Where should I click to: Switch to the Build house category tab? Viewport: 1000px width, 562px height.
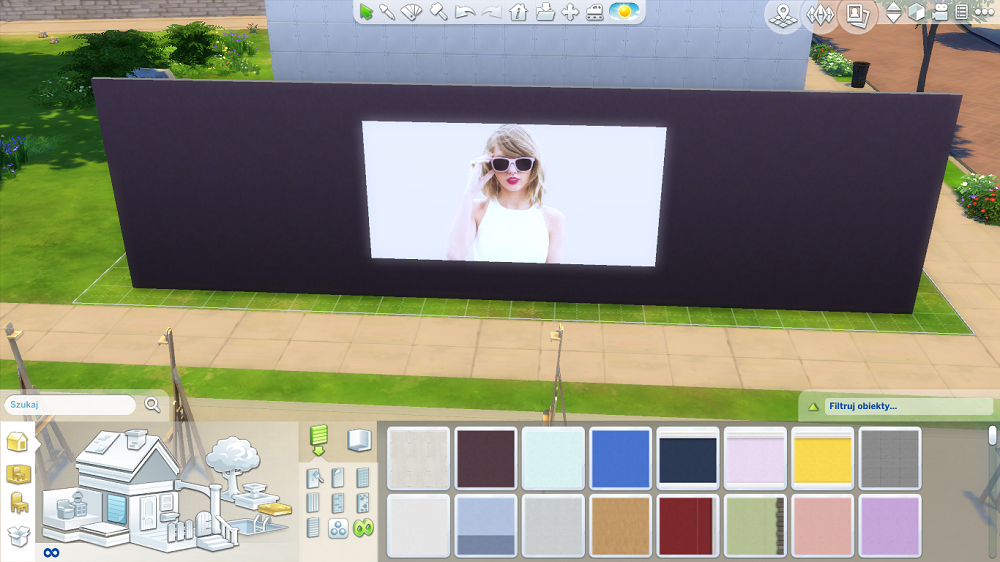[17, 442]
